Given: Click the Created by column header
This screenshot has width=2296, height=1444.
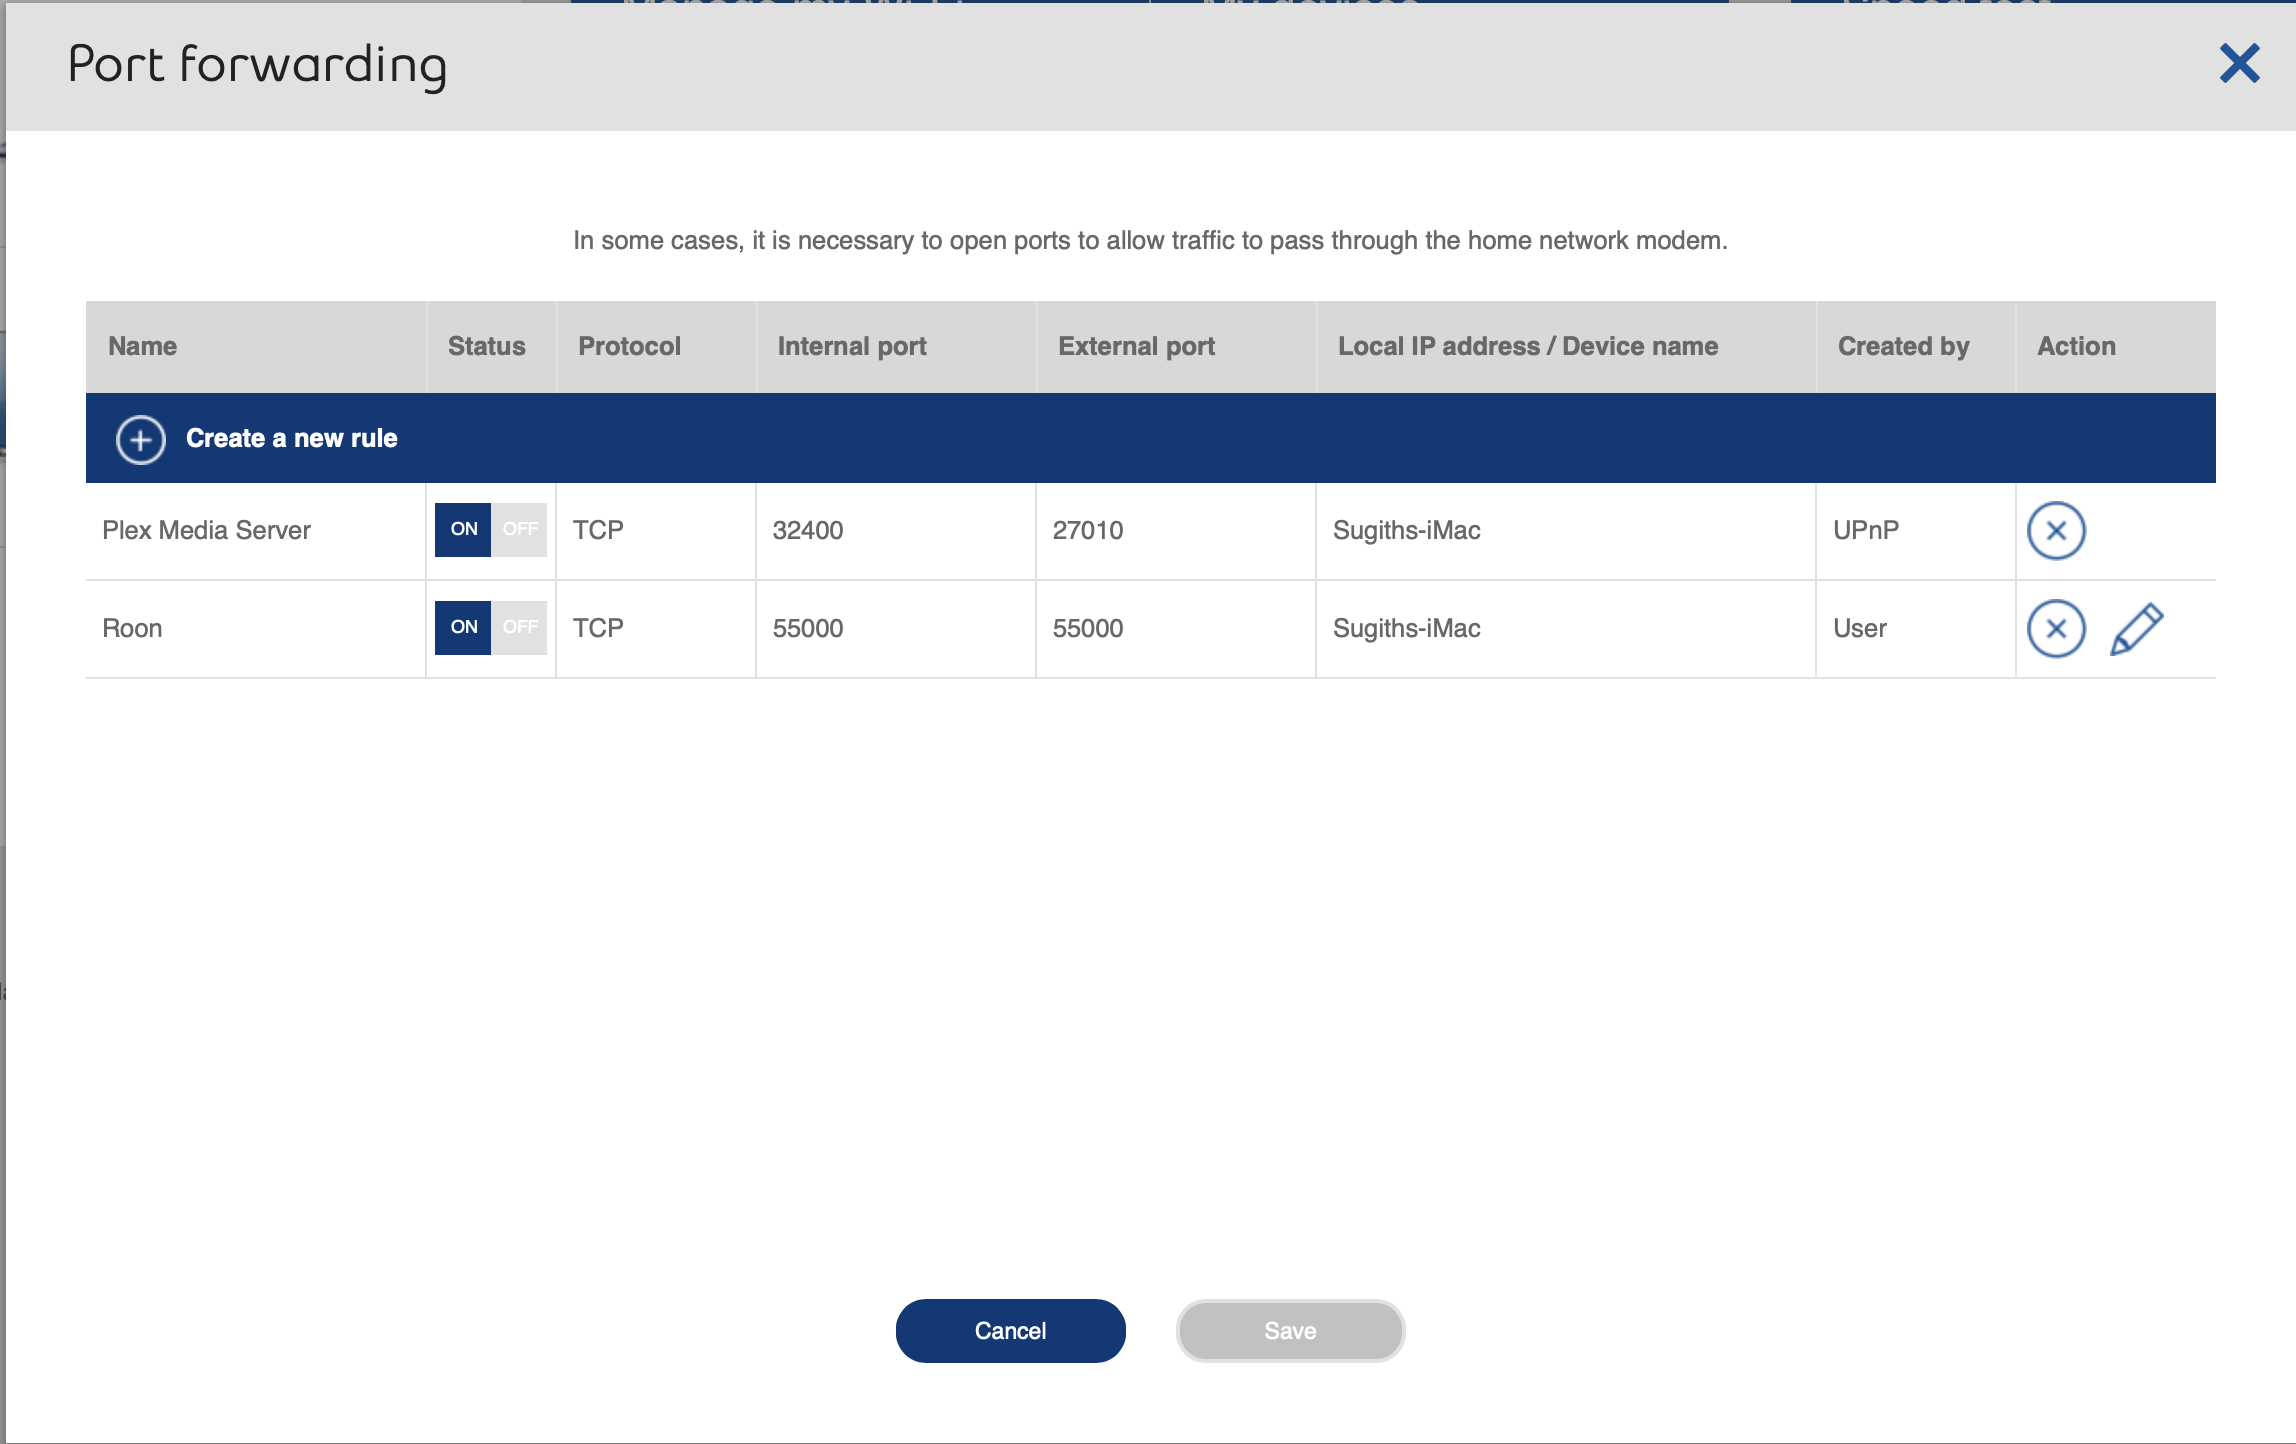Looking at the screenshot, I should (x=1903, y=346).
